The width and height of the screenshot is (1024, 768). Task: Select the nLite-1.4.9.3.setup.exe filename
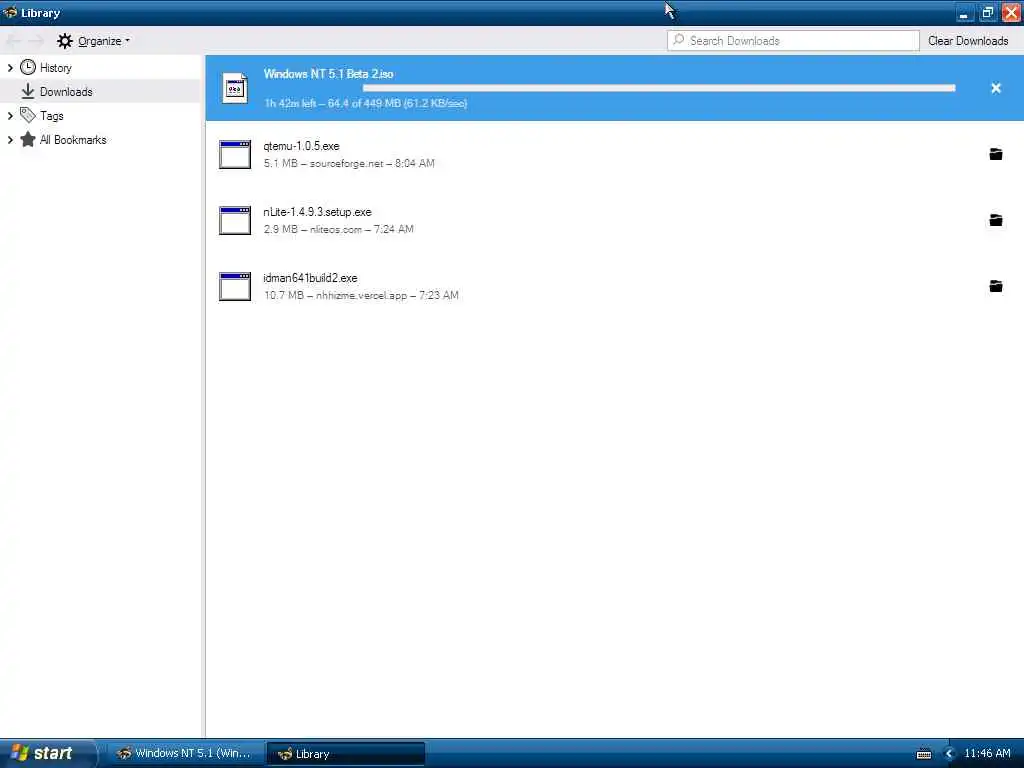point(317,212)
